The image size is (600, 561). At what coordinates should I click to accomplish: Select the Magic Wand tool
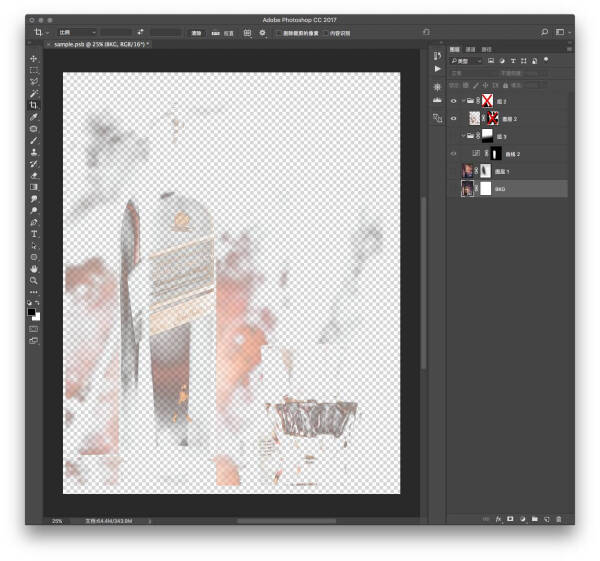point(34,93)
